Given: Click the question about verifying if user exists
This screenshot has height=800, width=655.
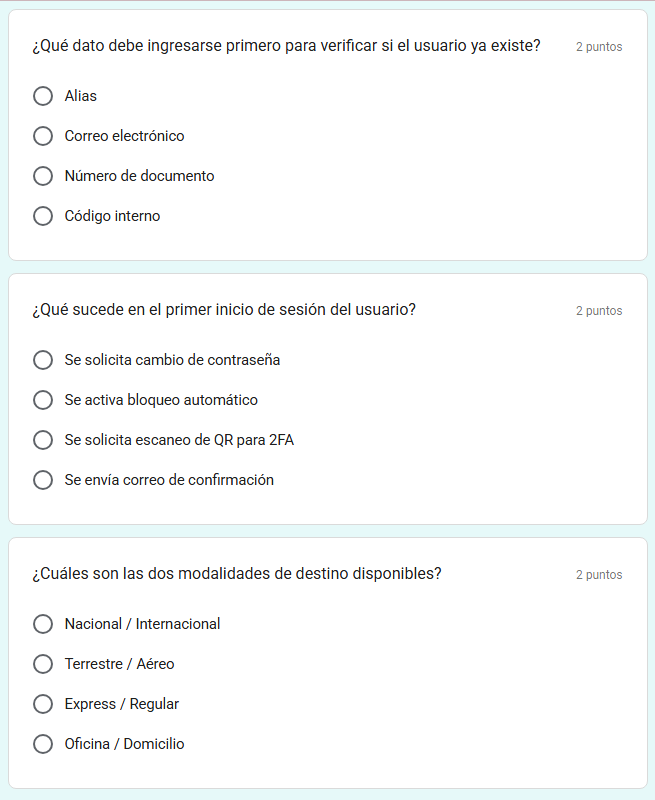Looking at the screenshot, I should pos(286,46).
